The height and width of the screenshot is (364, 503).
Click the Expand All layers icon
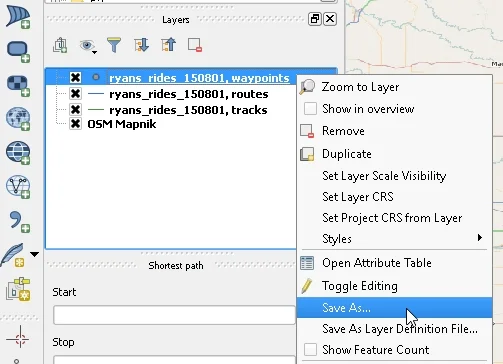pyautogui.click(x=141, y=45)
